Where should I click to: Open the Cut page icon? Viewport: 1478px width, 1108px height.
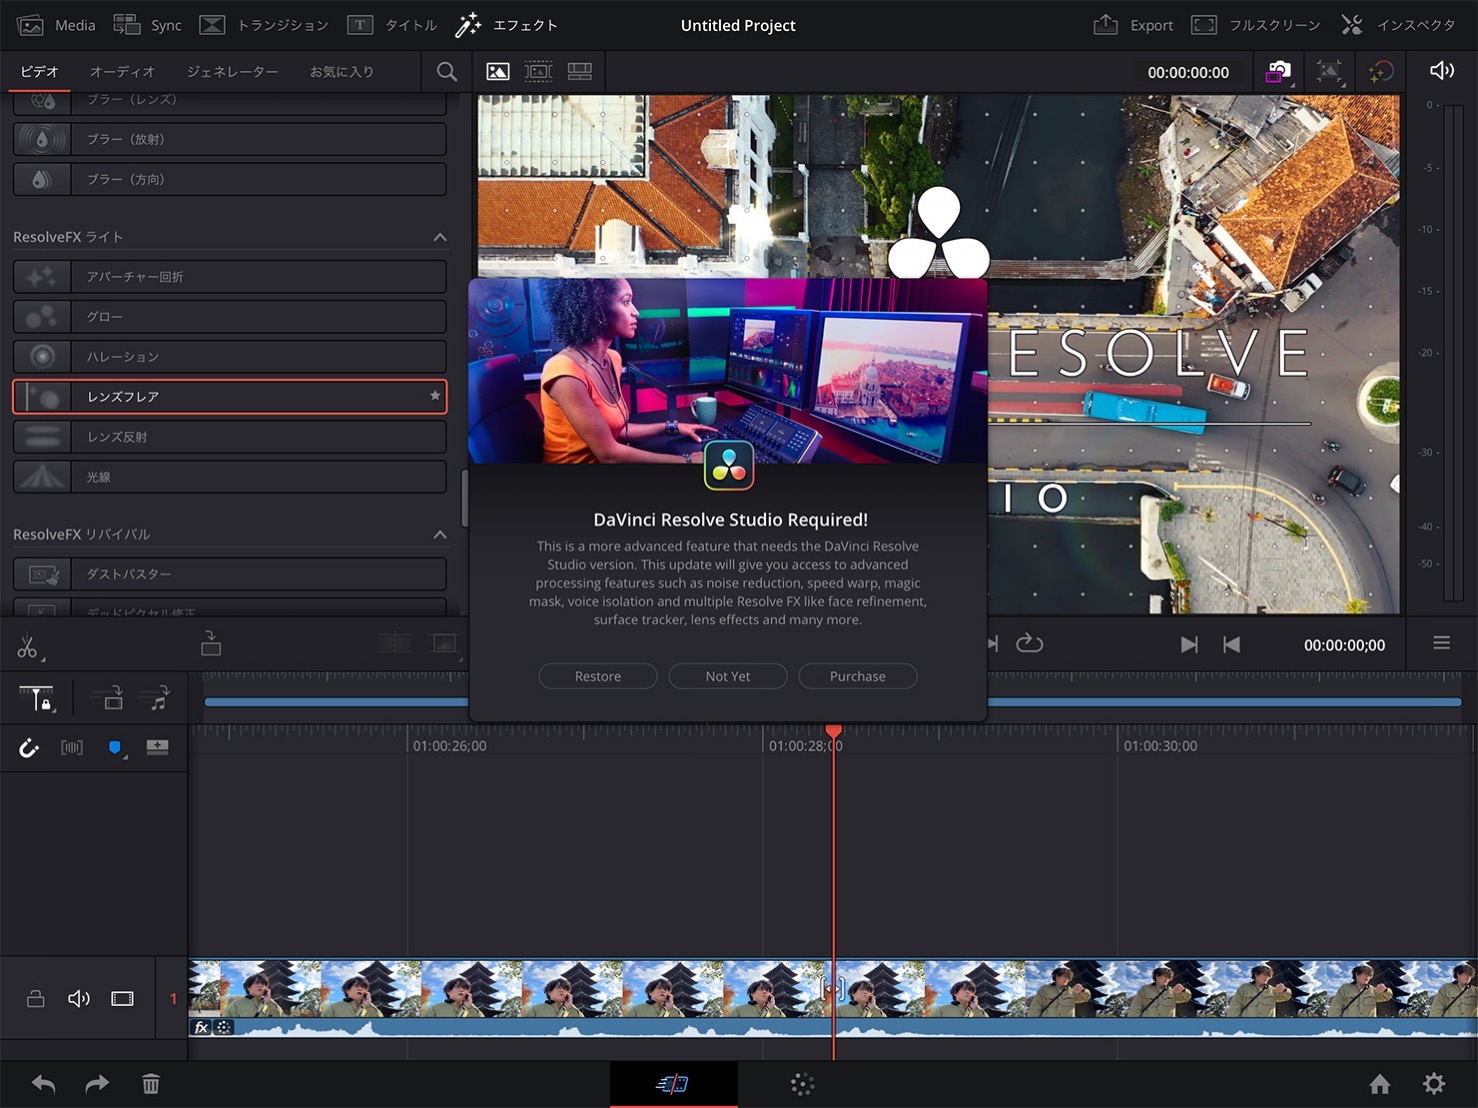[672, 1084]
